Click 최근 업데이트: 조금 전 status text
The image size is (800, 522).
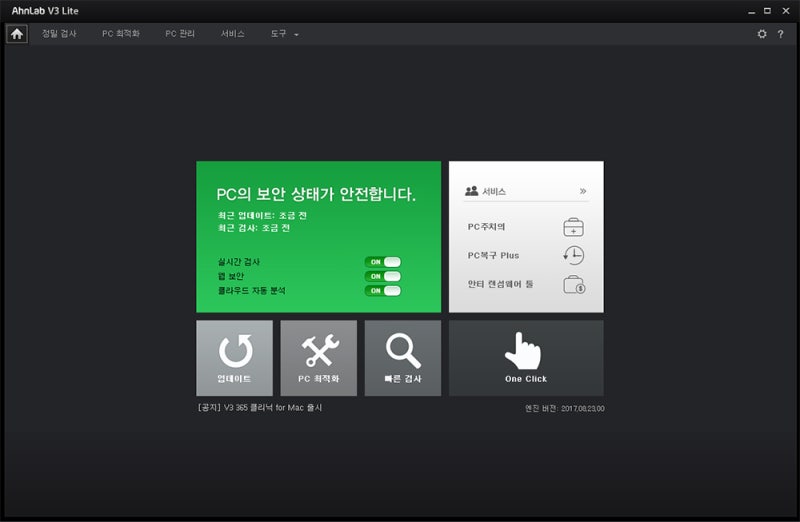(262, 215)
